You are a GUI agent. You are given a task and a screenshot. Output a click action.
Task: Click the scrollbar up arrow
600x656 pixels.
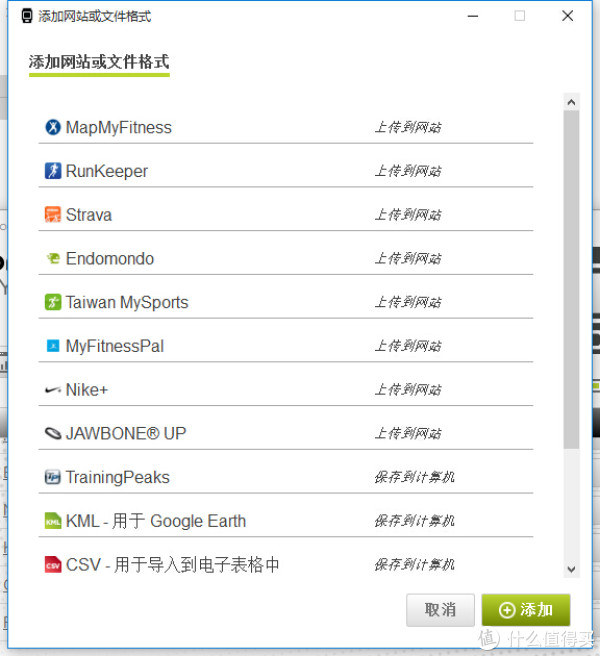tap(572, 102)
